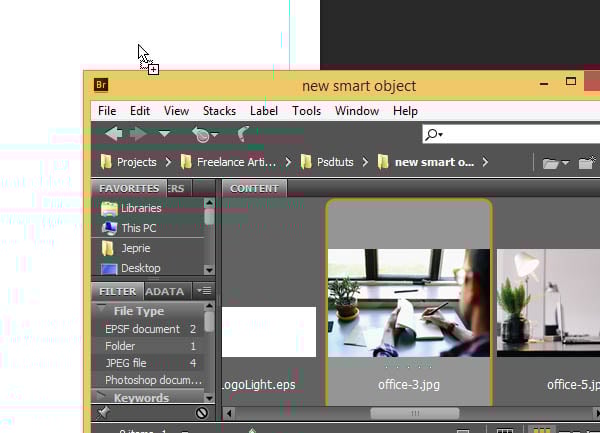
Task: Expand the Keywords filter section
Action: (102, 395)
